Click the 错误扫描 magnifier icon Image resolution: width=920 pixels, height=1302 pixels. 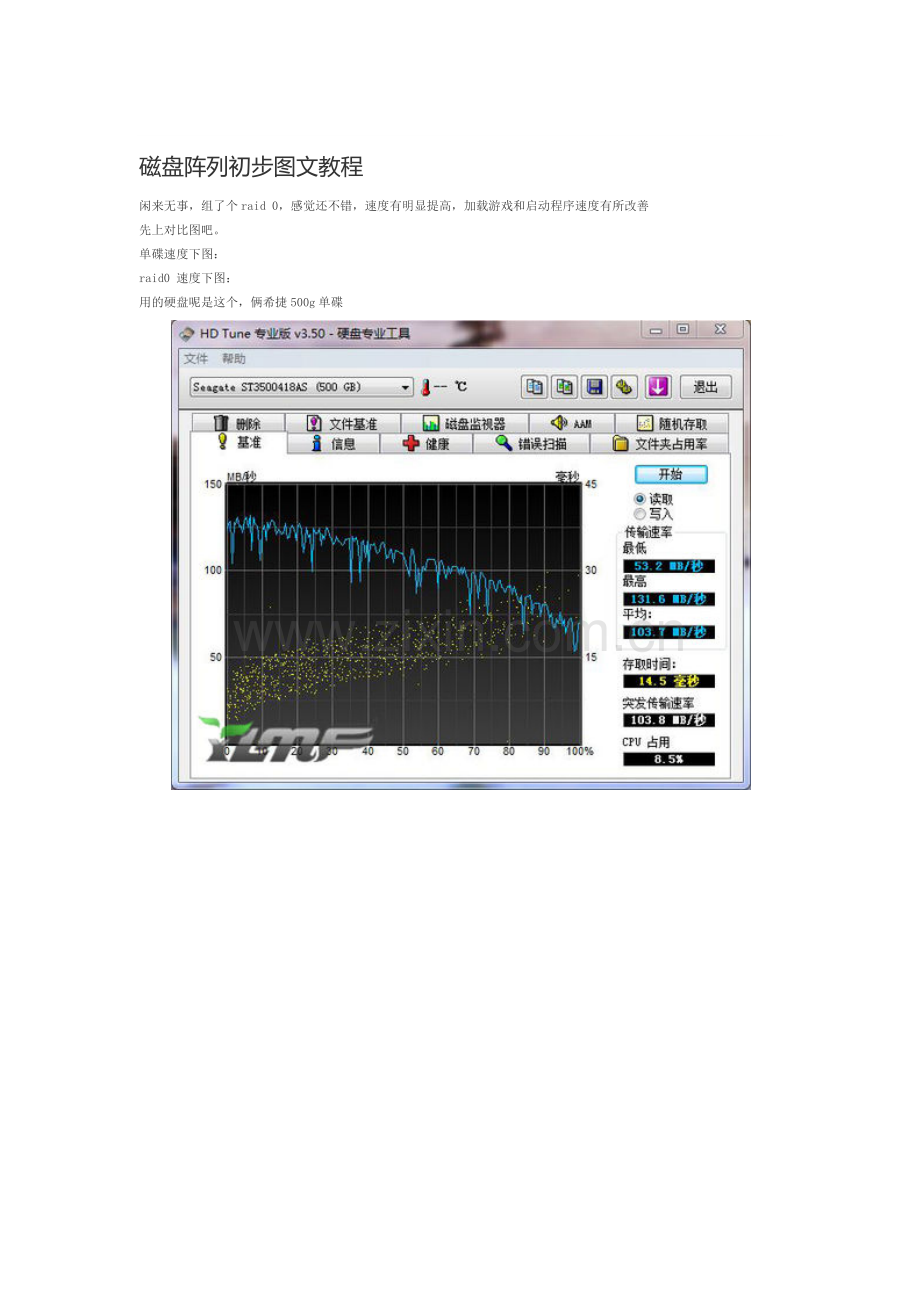(x=503, y=443)
